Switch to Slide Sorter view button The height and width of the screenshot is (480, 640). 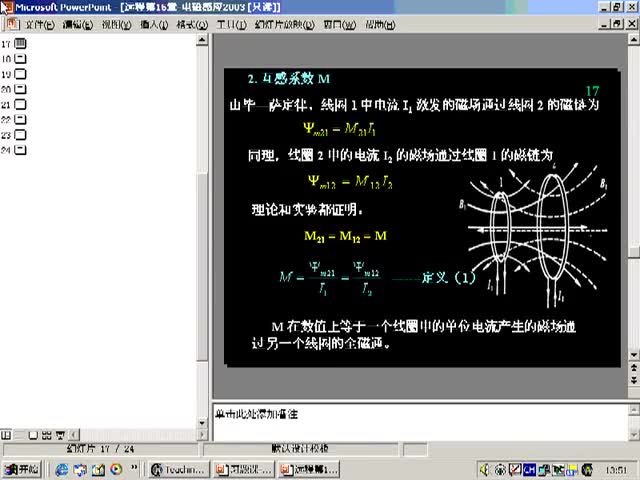[x=47, y=435]
